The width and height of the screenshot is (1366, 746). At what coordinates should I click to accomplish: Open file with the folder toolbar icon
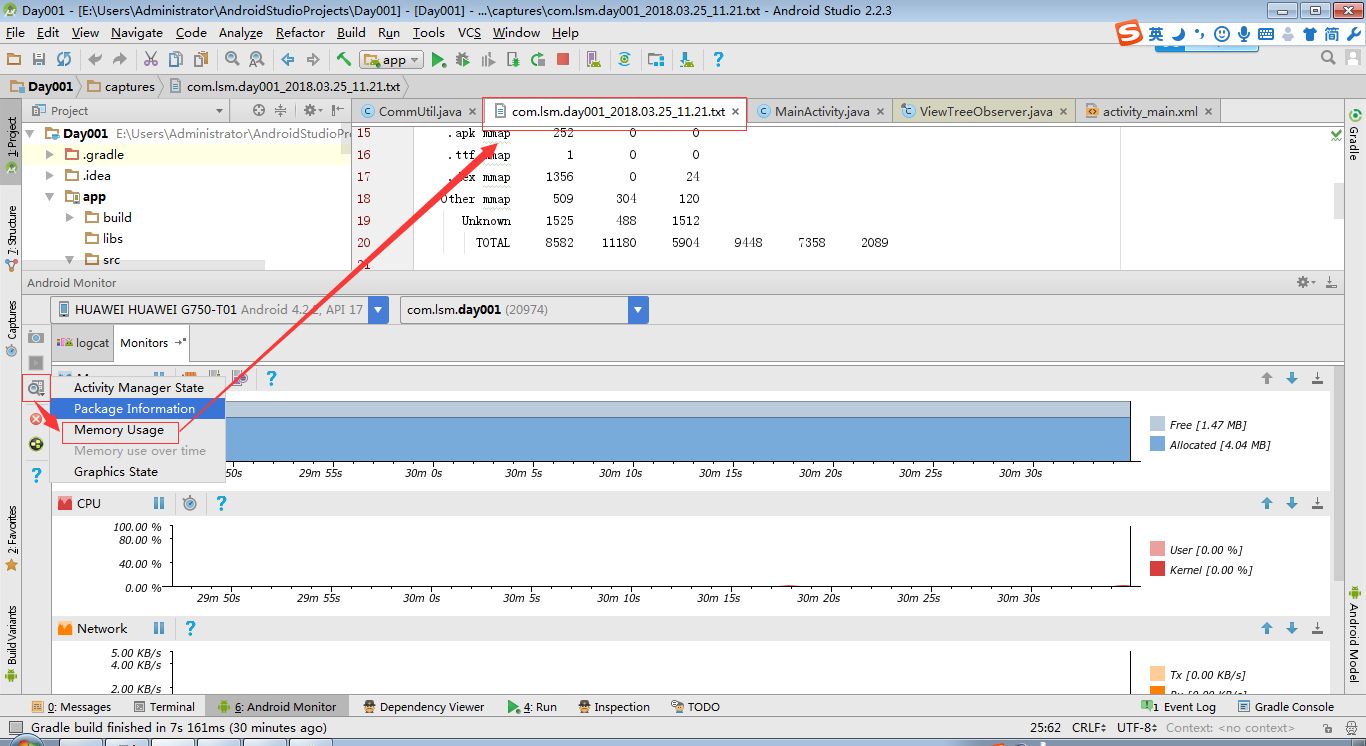(x=14, y=60)
